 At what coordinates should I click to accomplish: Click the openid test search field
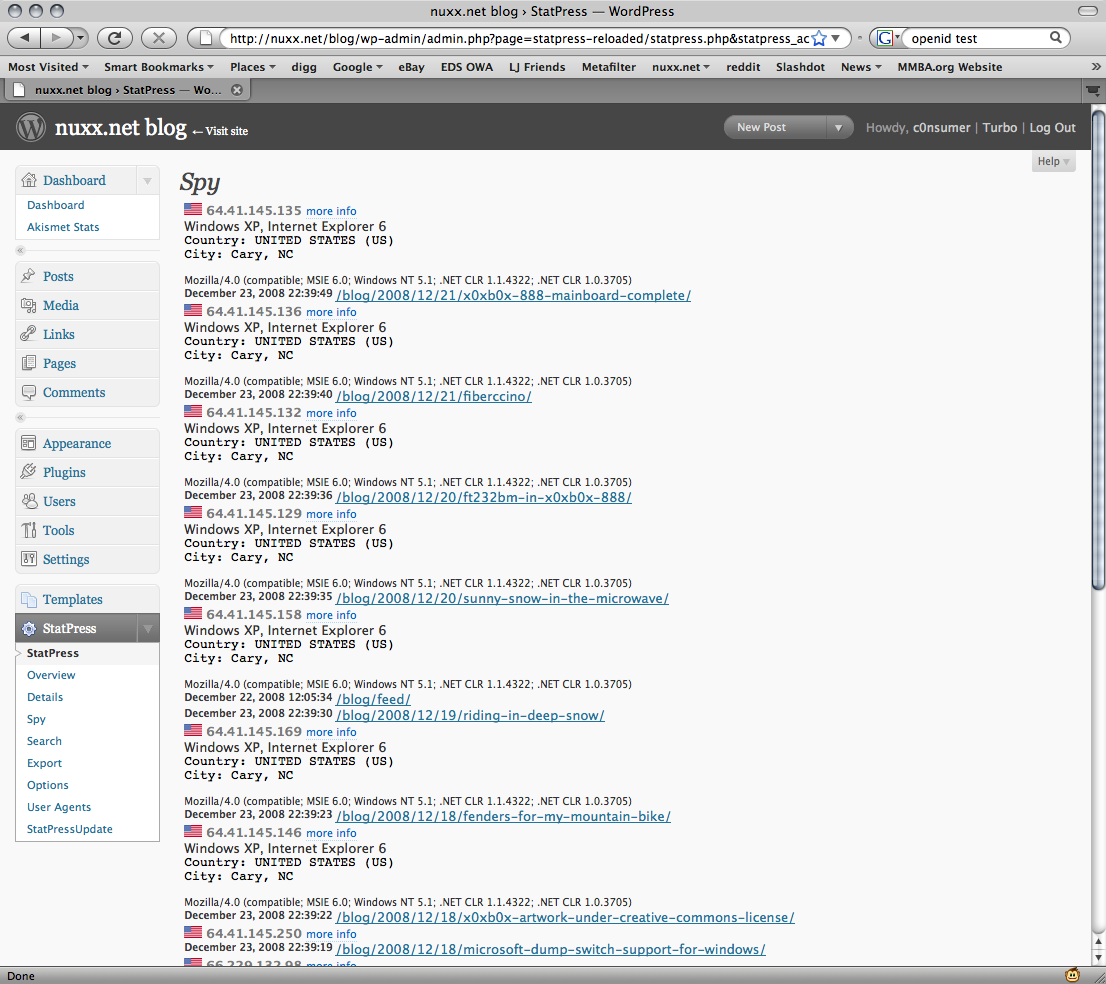977,38
